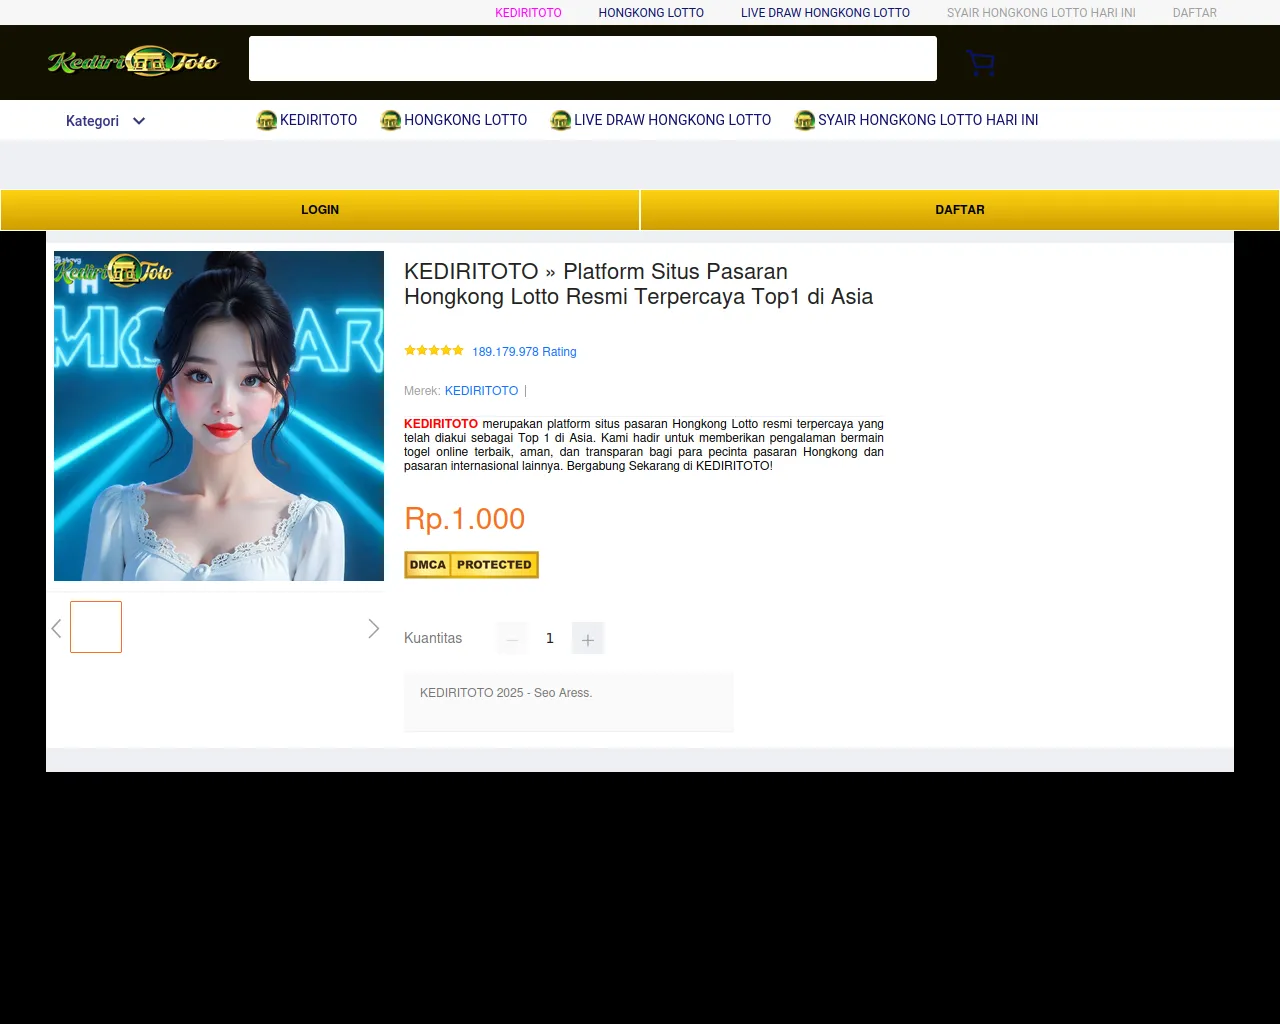Open LIVE DRAW HONGKONG LOTTO in top bar

point(825,13)
